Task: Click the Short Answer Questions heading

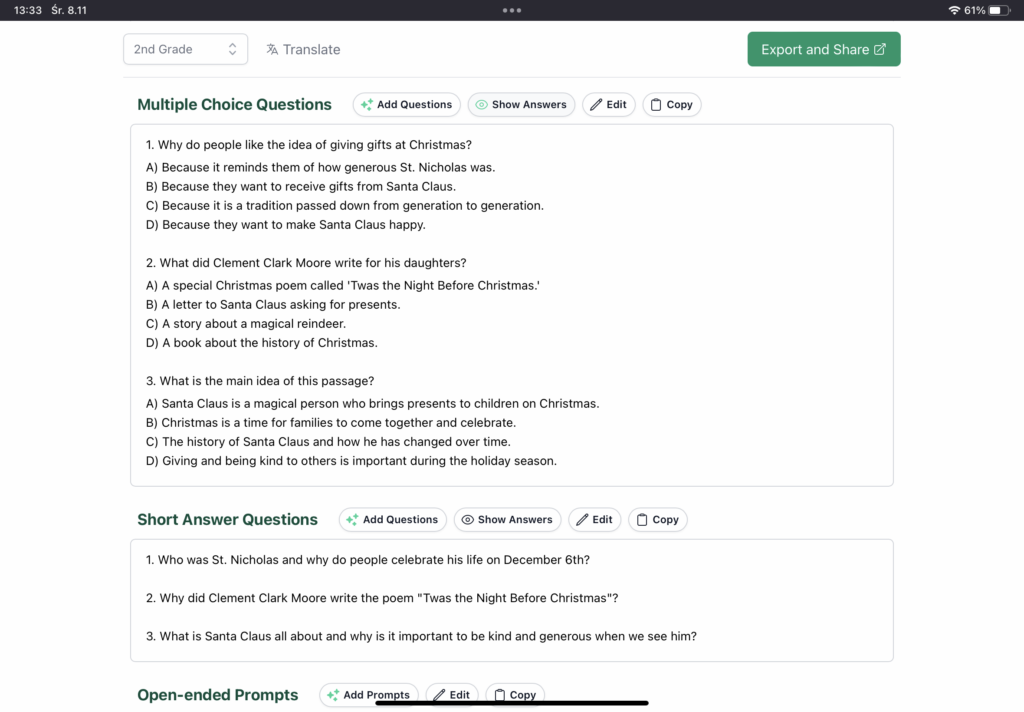Action: (227, 519)
